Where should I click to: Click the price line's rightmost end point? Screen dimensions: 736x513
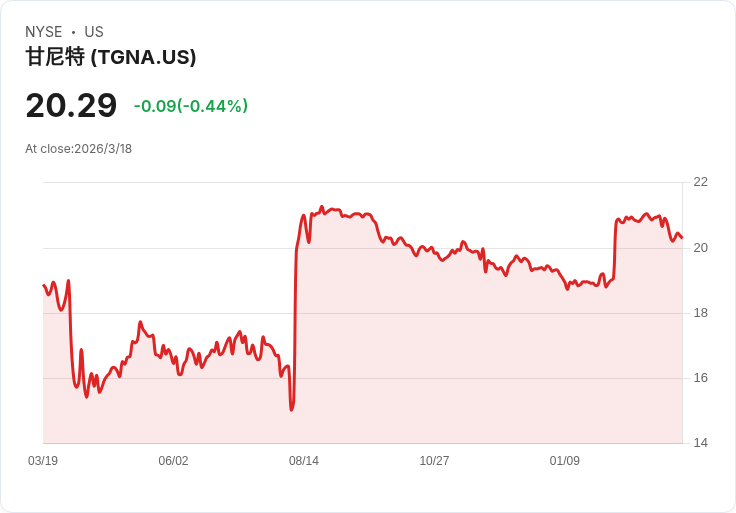[682, 238]
